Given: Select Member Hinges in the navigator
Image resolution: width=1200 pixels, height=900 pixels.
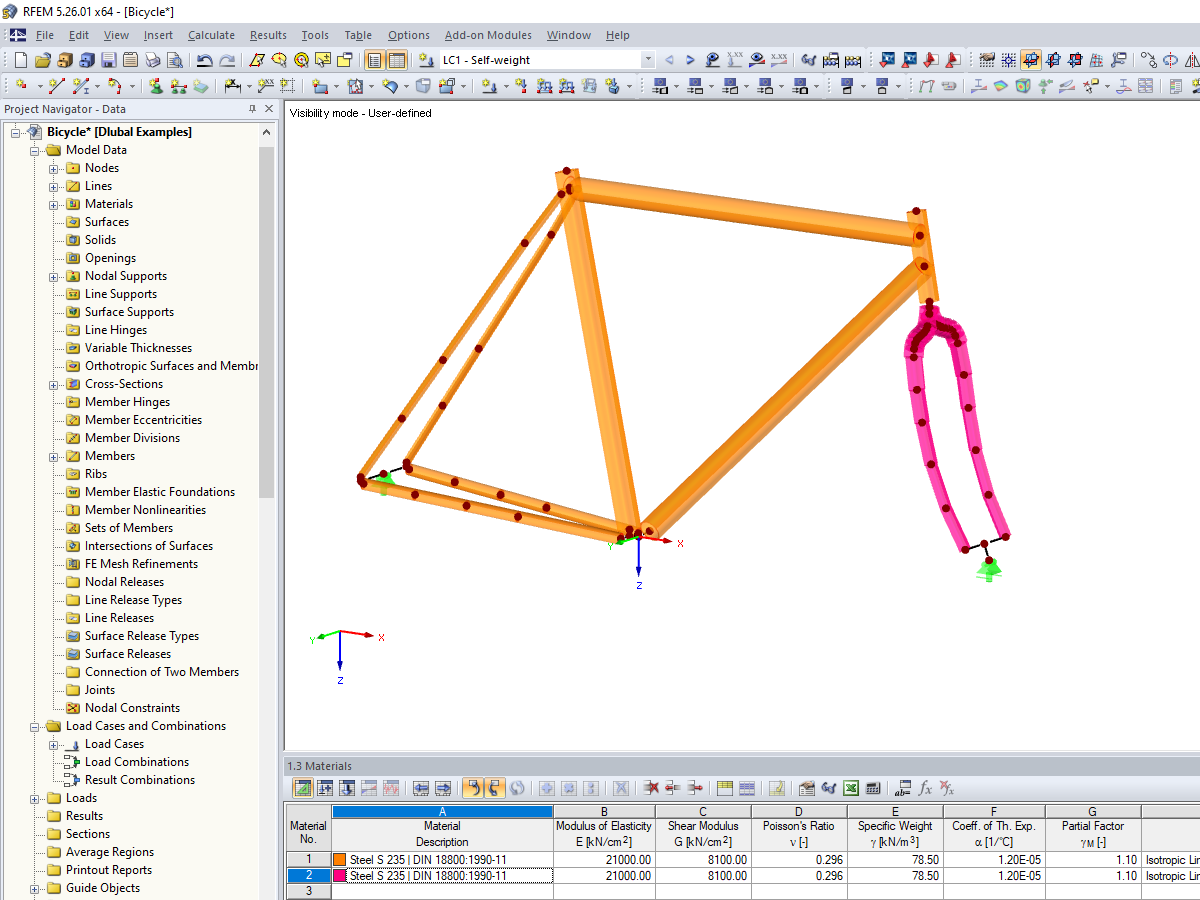Looking at the screenshot, I should coord(127,402).
